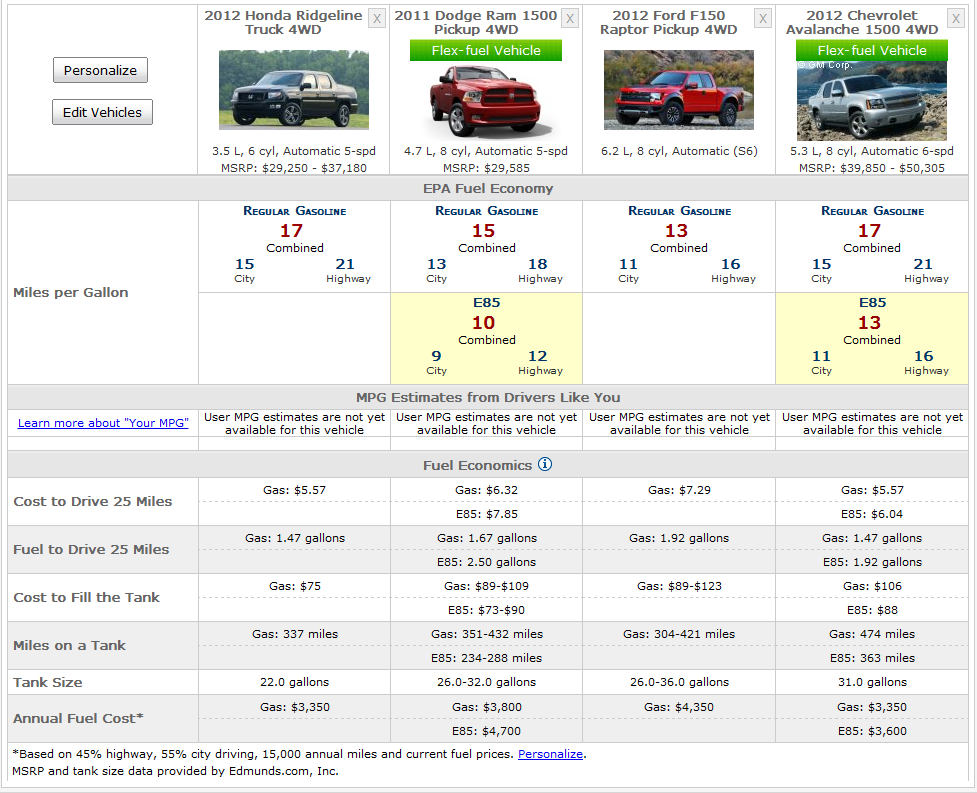Click the E85: $4,700 annual cost
977x793 pixels.
tap(486, 731)
